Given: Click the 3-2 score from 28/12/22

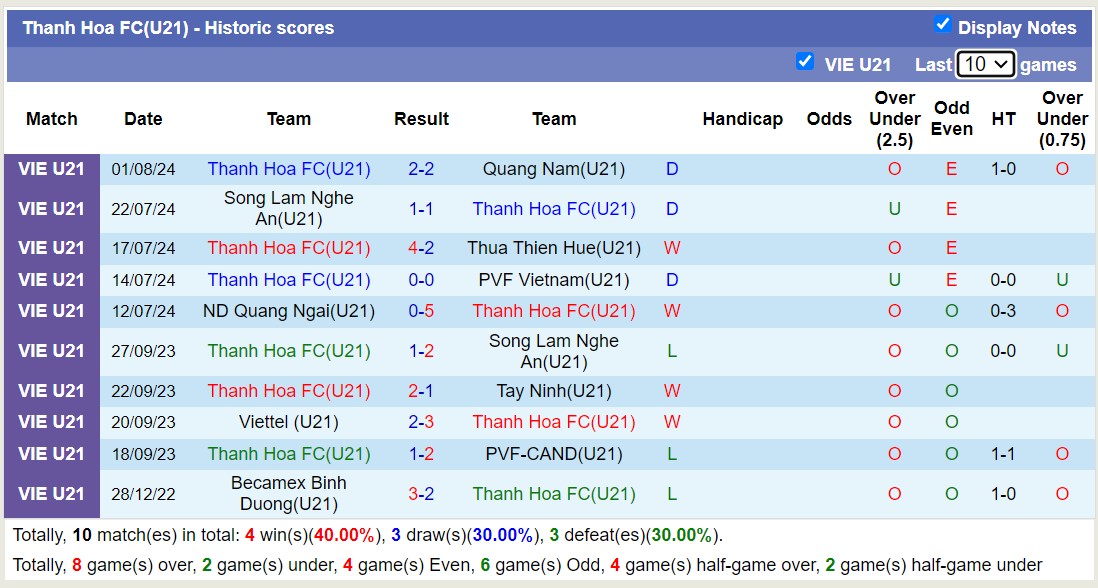Looking at the screenshot, I should pos(421,493).
